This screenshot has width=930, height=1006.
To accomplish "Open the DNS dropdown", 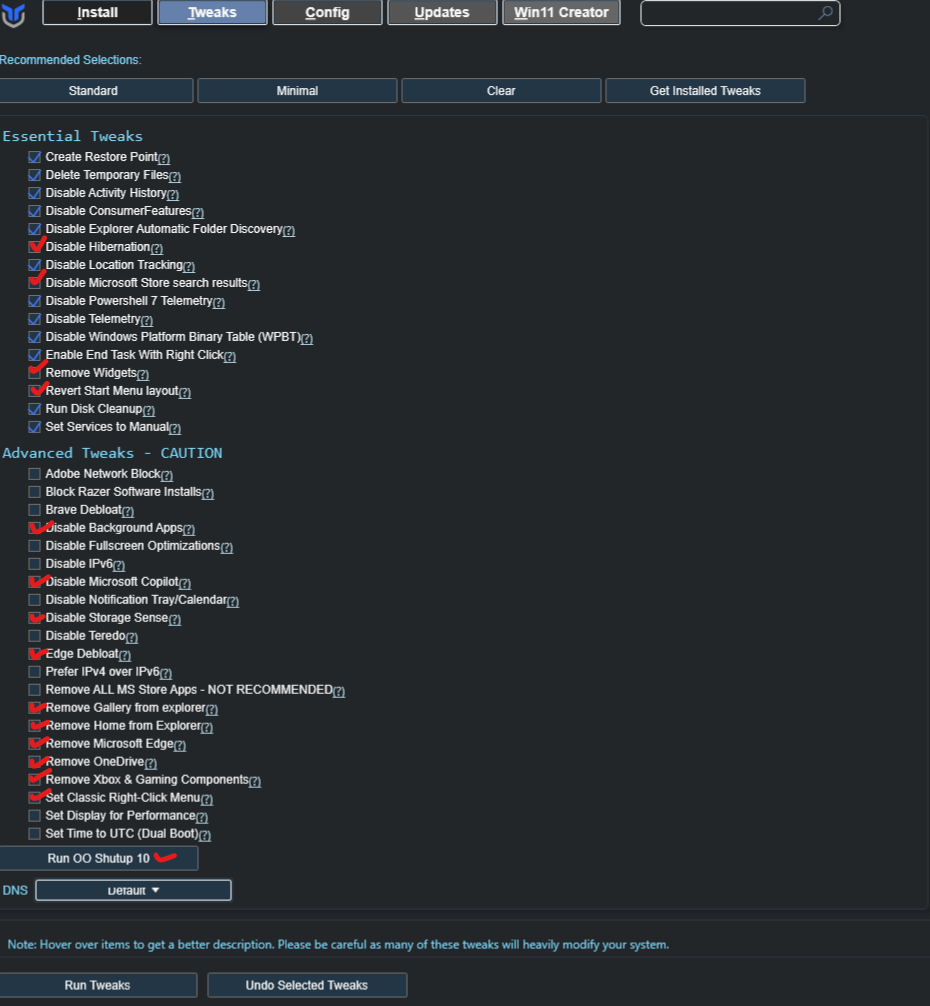I will pyautogui.click(x=133, y=891).
